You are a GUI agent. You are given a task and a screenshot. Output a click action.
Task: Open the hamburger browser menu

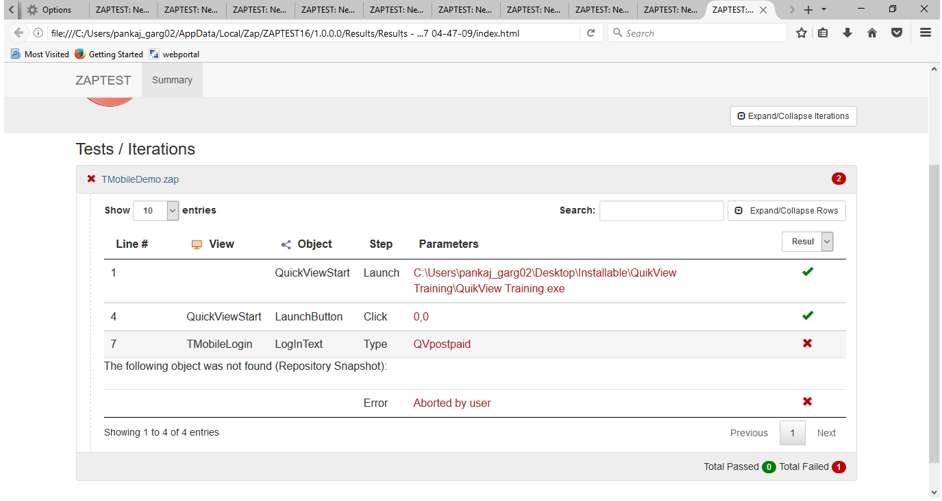(925, 33)
